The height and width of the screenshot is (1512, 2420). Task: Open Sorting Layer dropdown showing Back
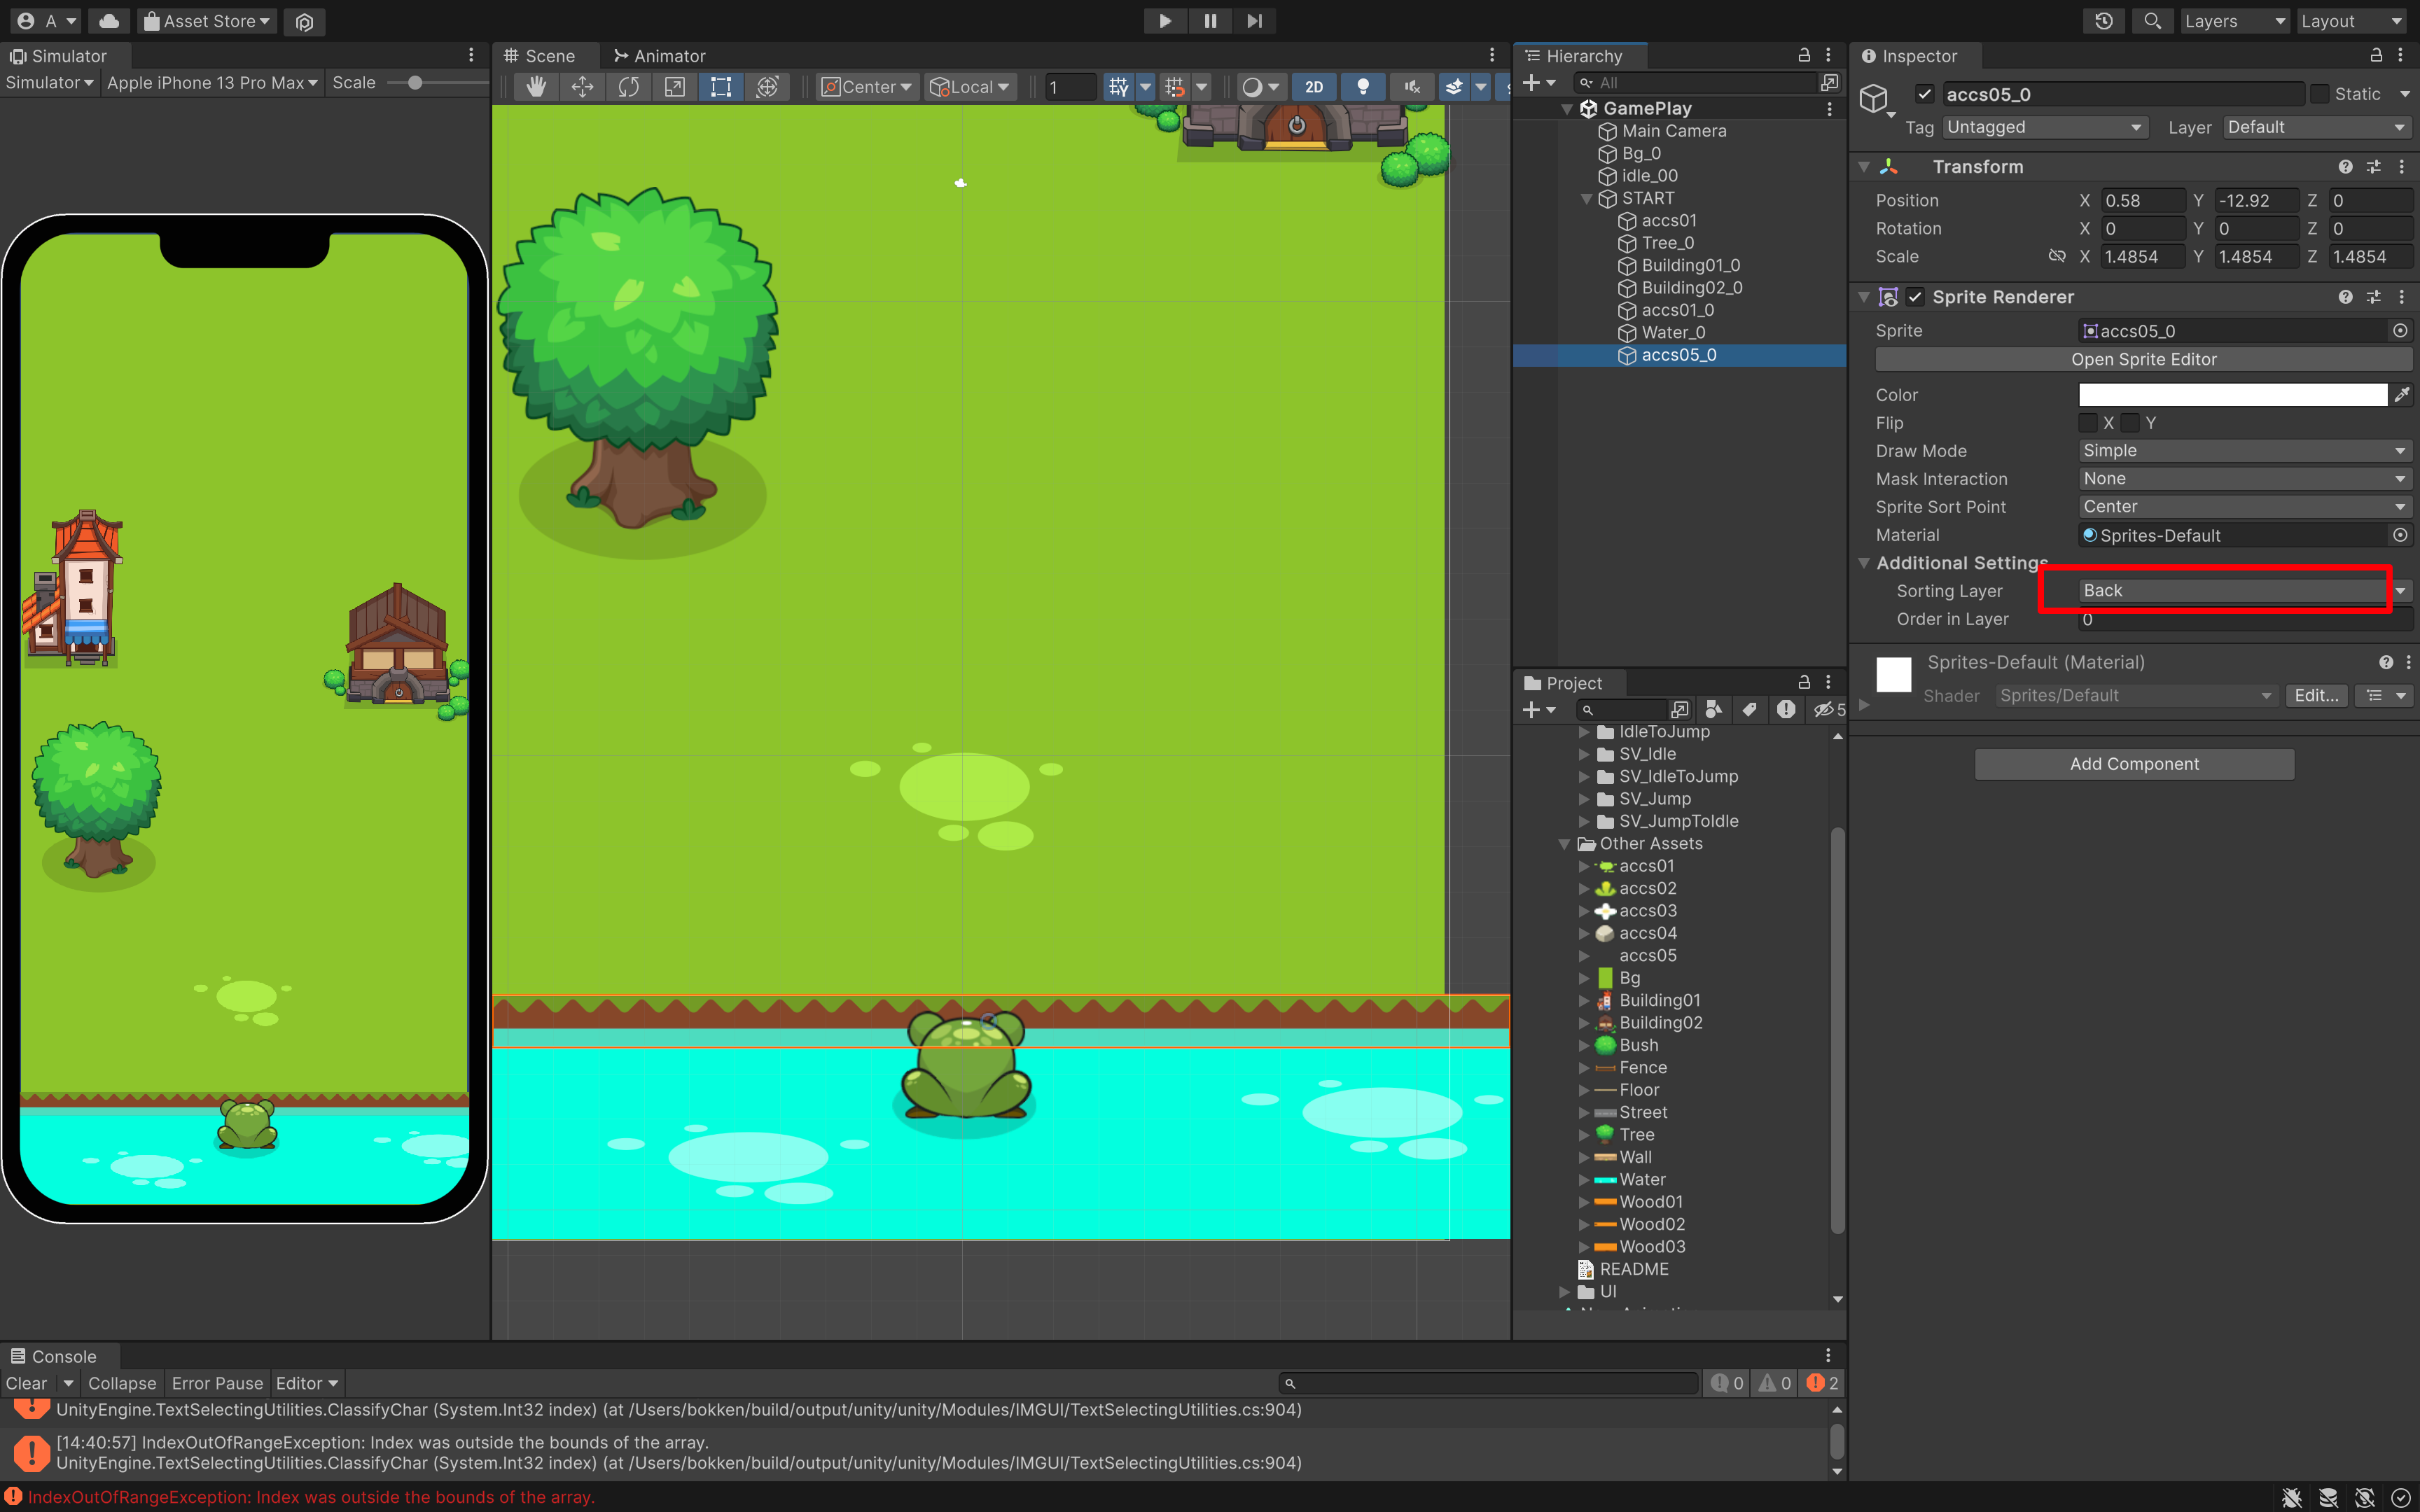click(2245, 591)
